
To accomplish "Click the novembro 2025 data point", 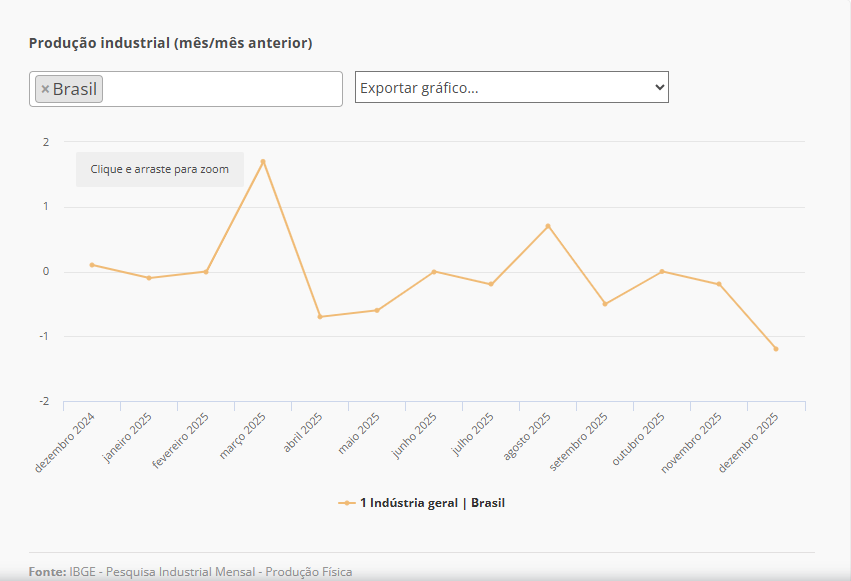I will 718,284.
